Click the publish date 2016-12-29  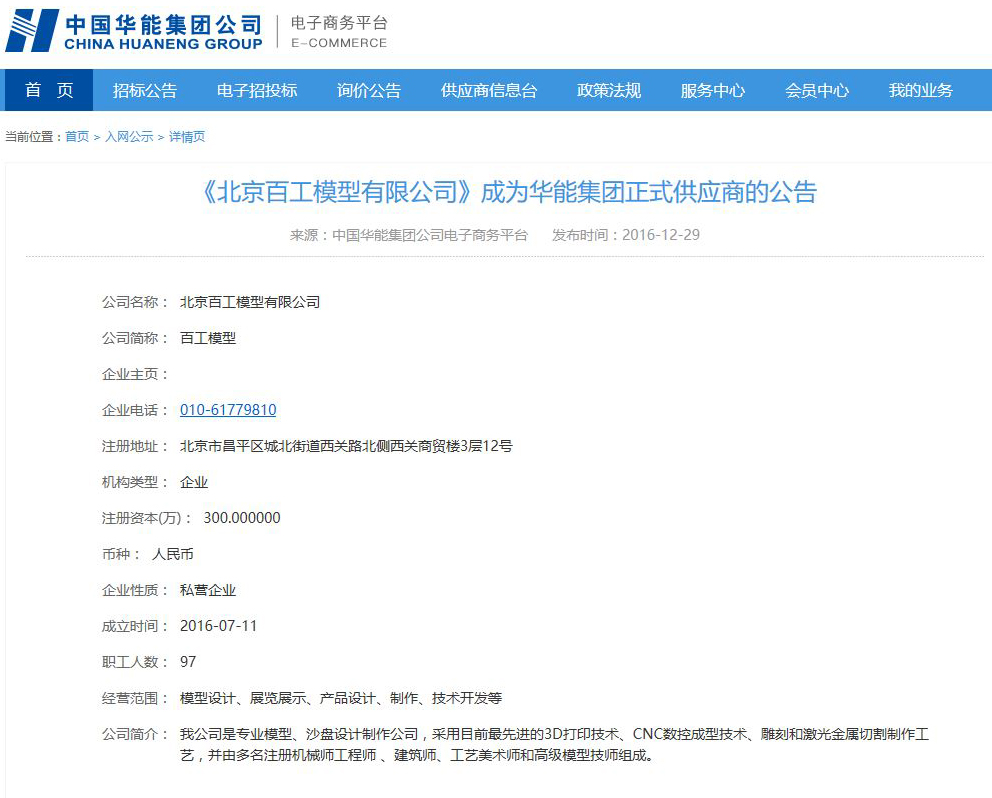click(661, 235)
